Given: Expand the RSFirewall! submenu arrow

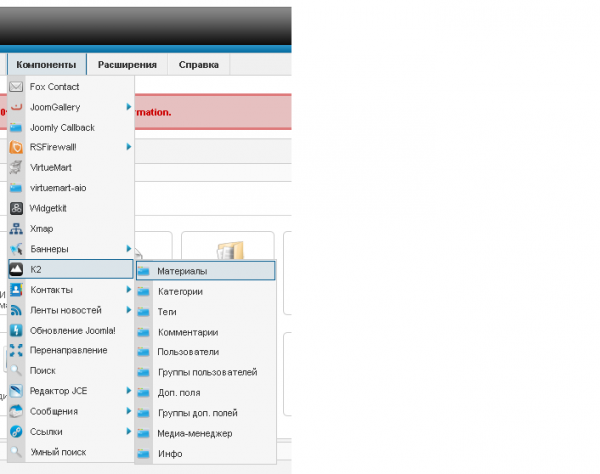Looking at the screenshot, I should pyautogui.click(x=129, y=147).
